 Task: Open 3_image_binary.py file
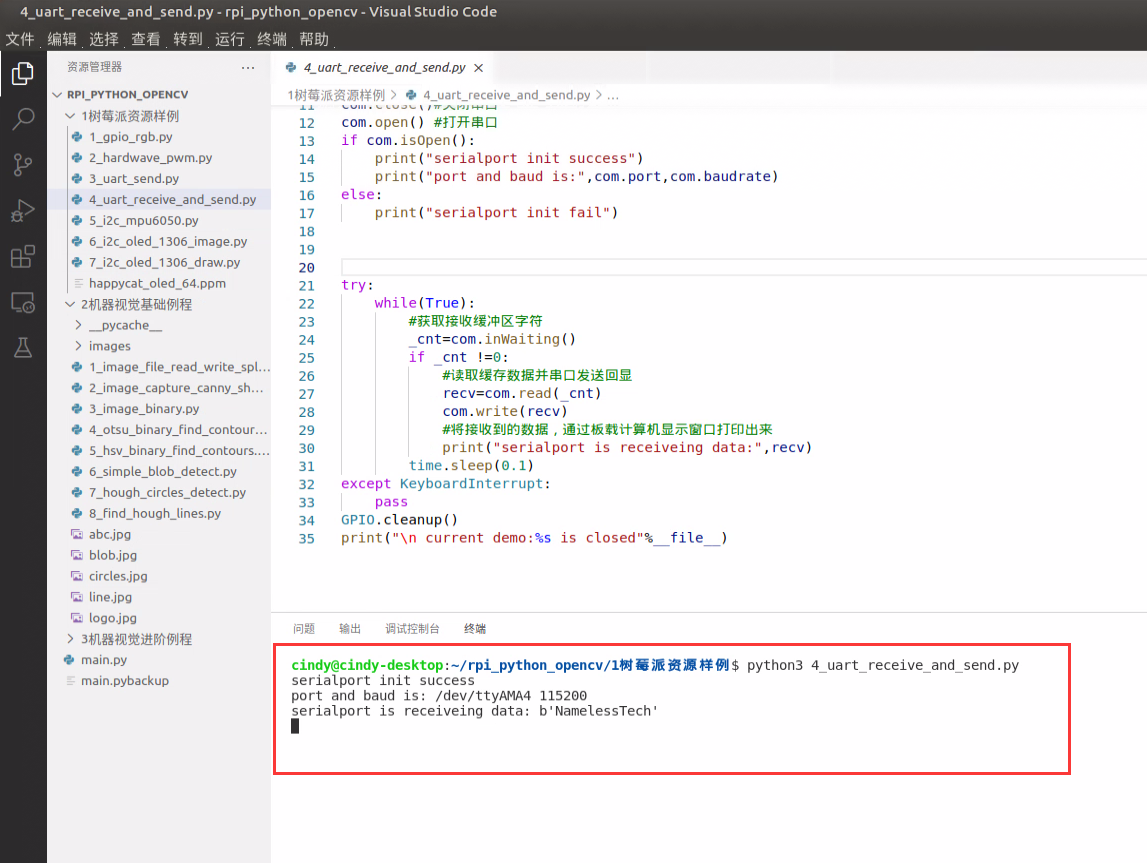point(144,409)
